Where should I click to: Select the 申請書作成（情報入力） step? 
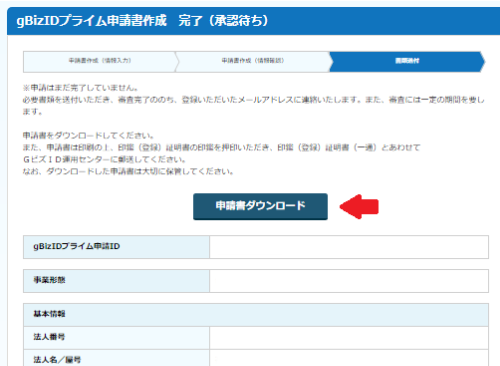100,62
